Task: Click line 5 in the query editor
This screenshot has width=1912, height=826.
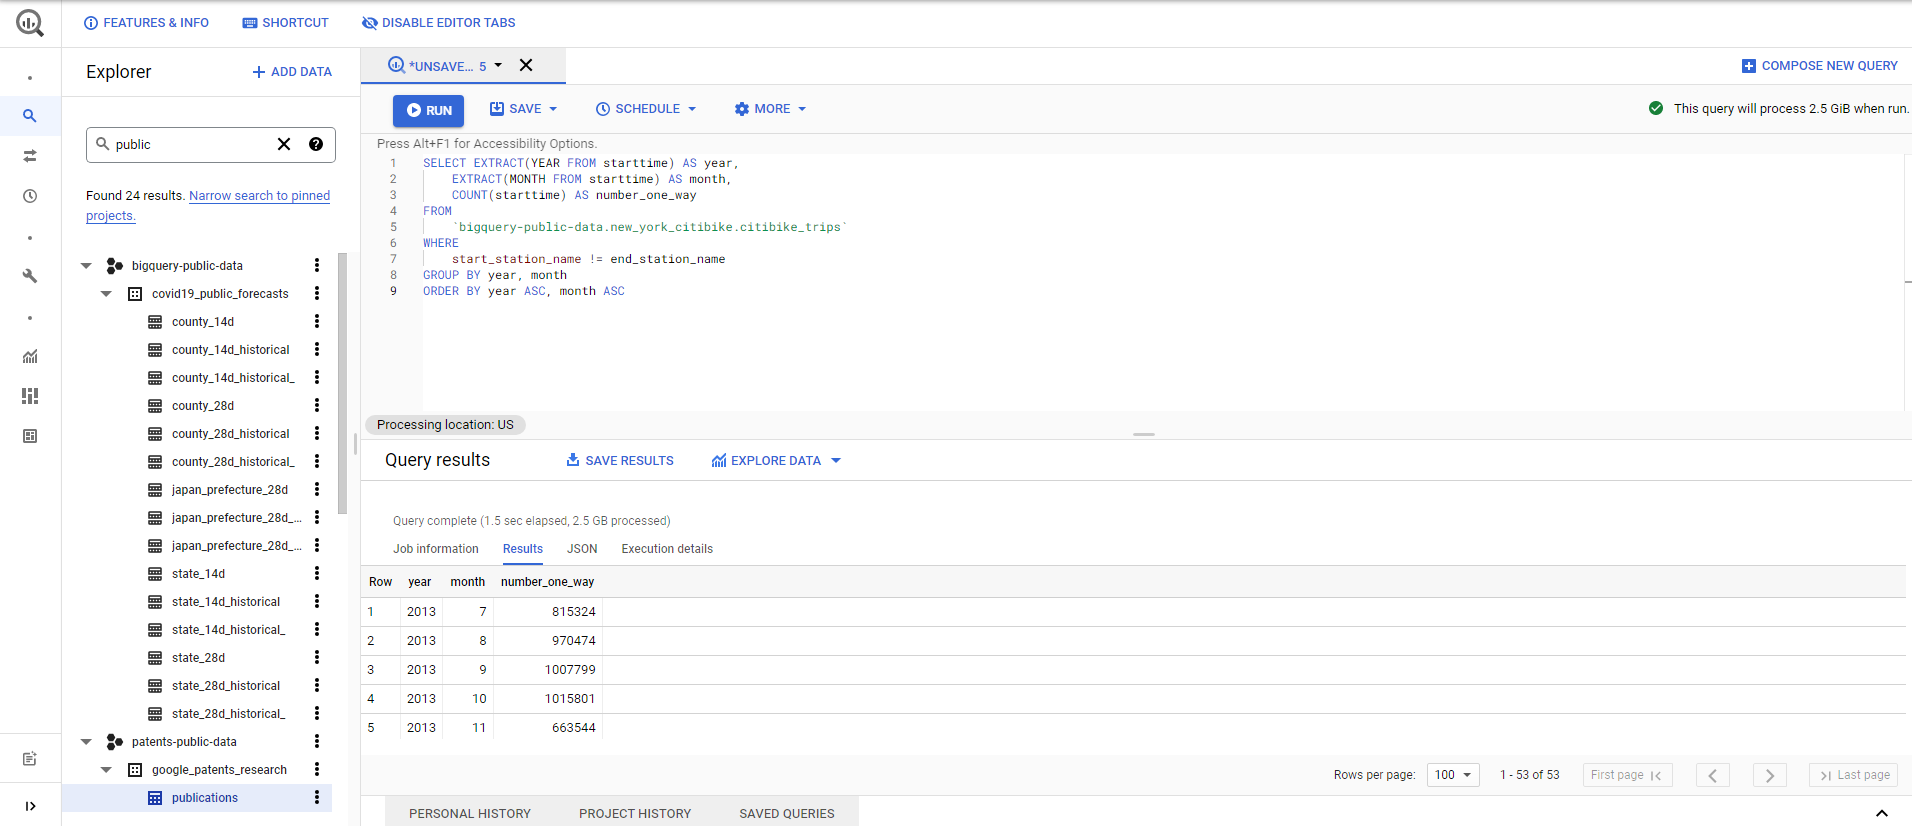Action: [x=650, y=227]
